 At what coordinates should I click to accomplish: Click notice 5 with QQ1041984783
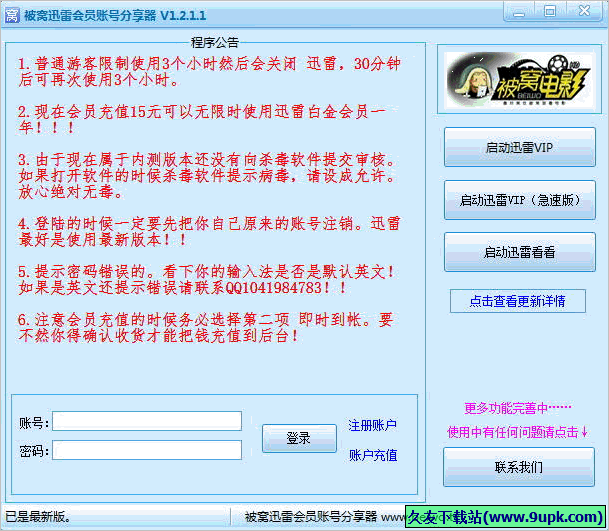pyautogui.click(x=206, y=280)
